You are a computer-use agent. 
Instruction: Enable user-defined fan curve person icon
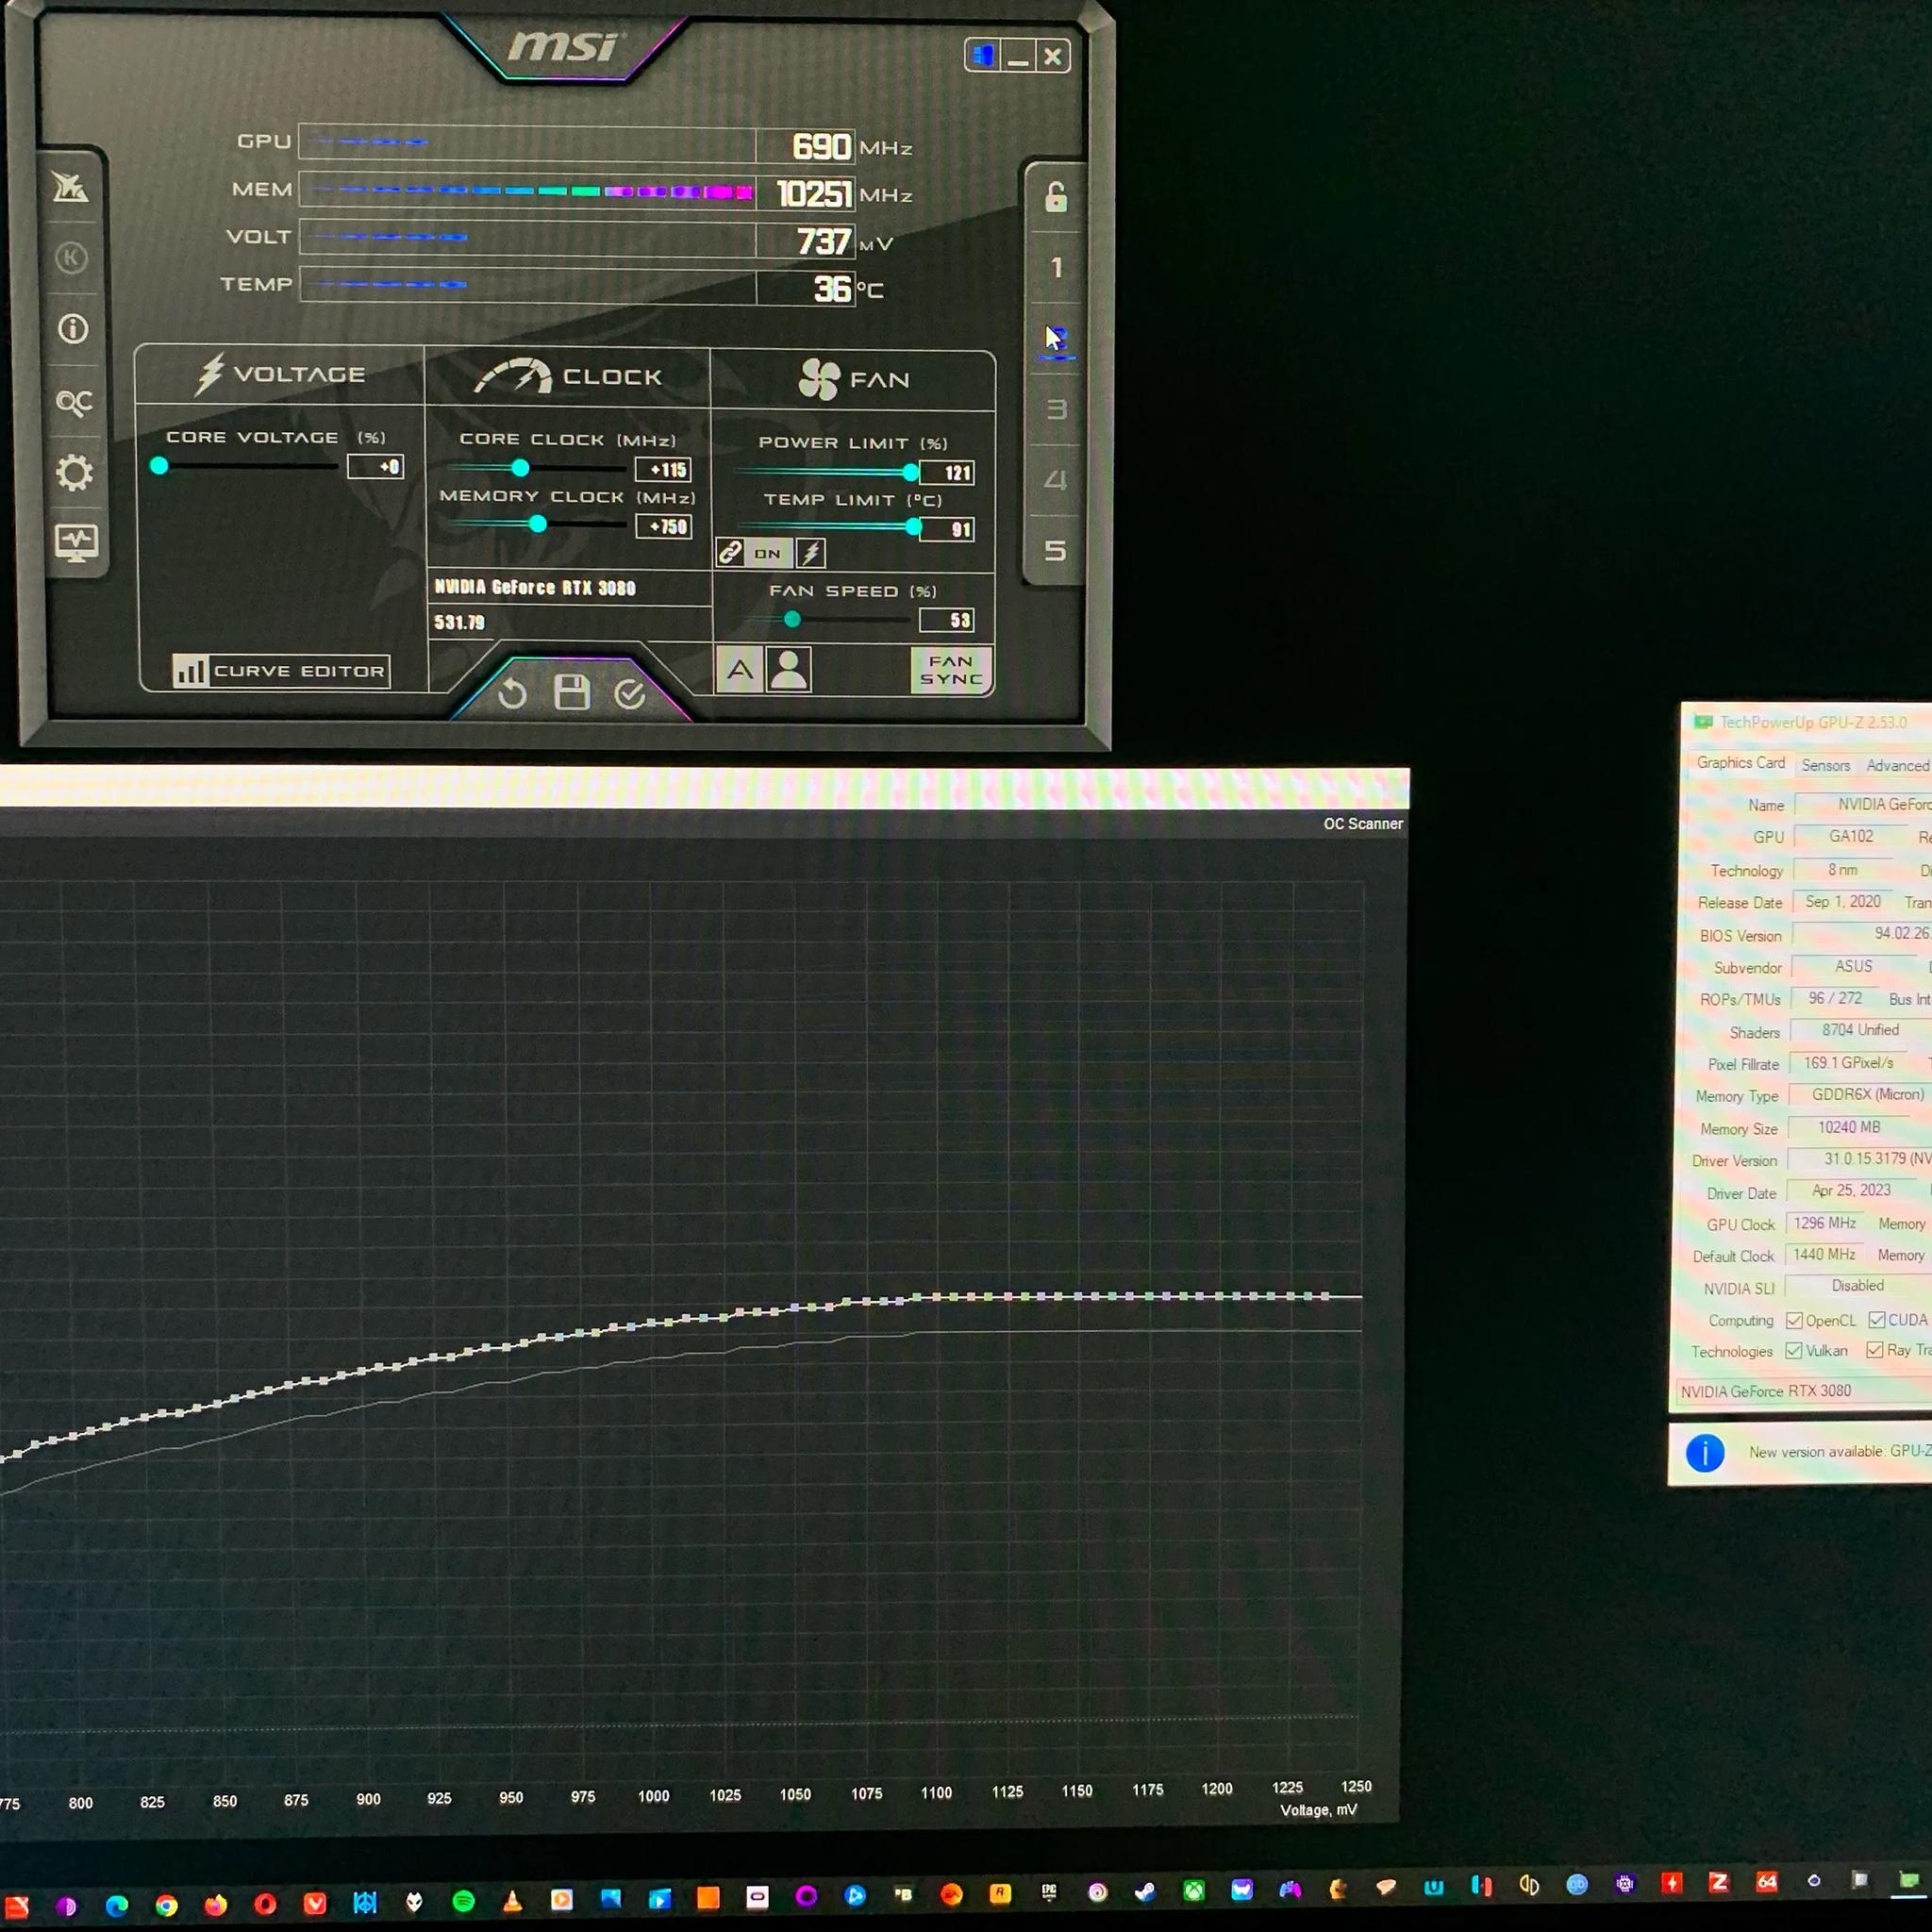click(789, 670)
